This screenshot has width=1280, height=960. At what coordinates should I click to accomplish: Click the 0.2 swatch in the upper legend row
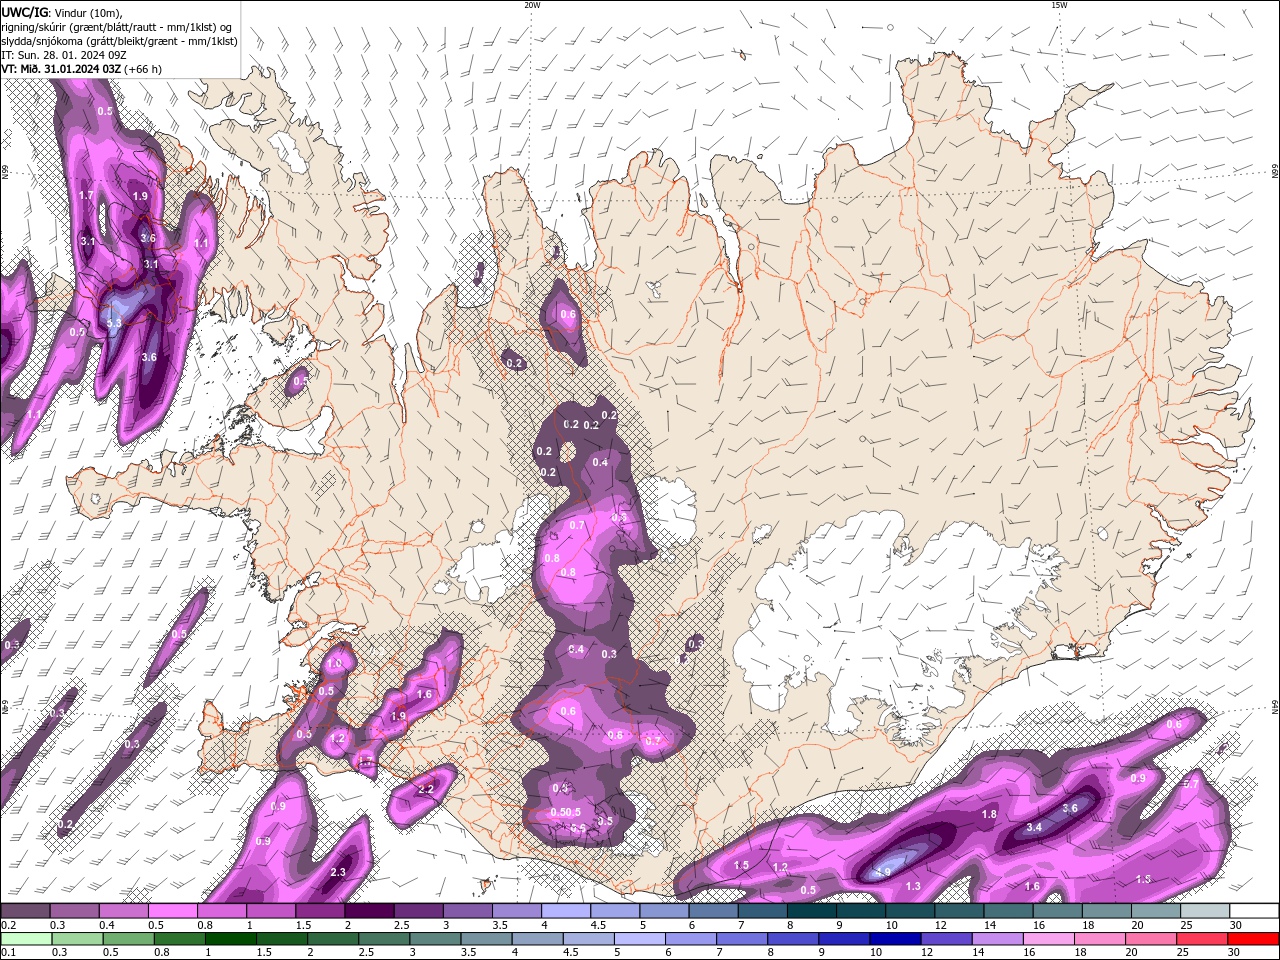click(x=26, y=911)
